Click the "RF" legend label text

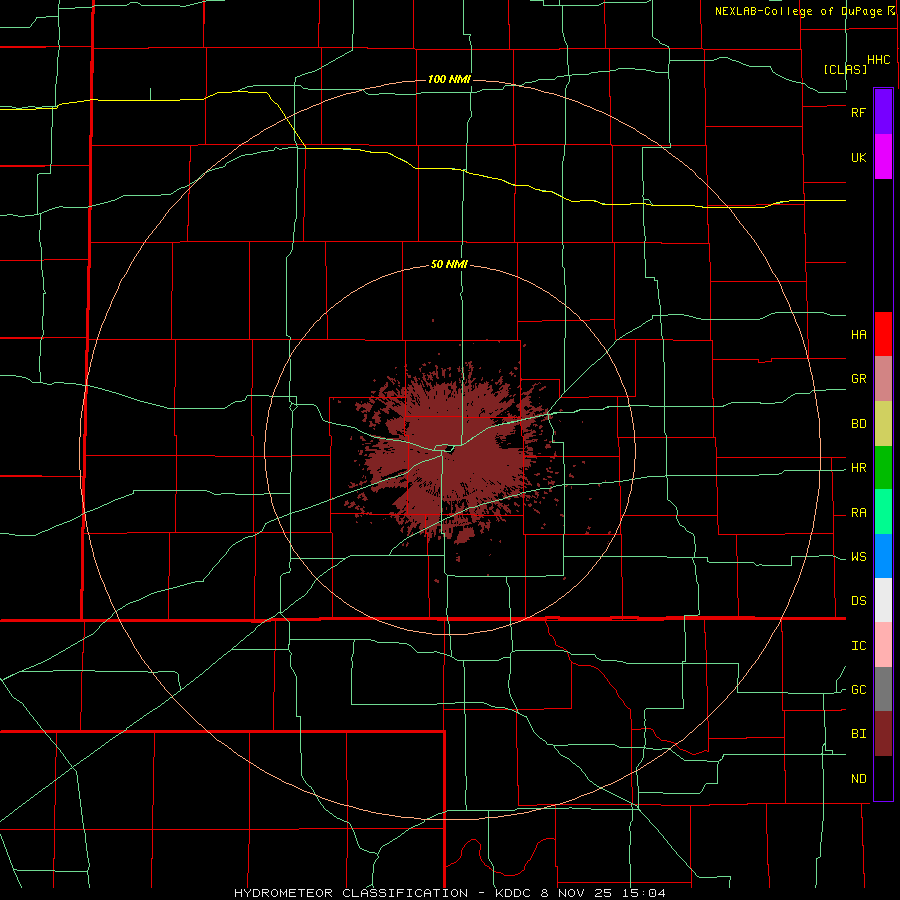tap(858, 112)
